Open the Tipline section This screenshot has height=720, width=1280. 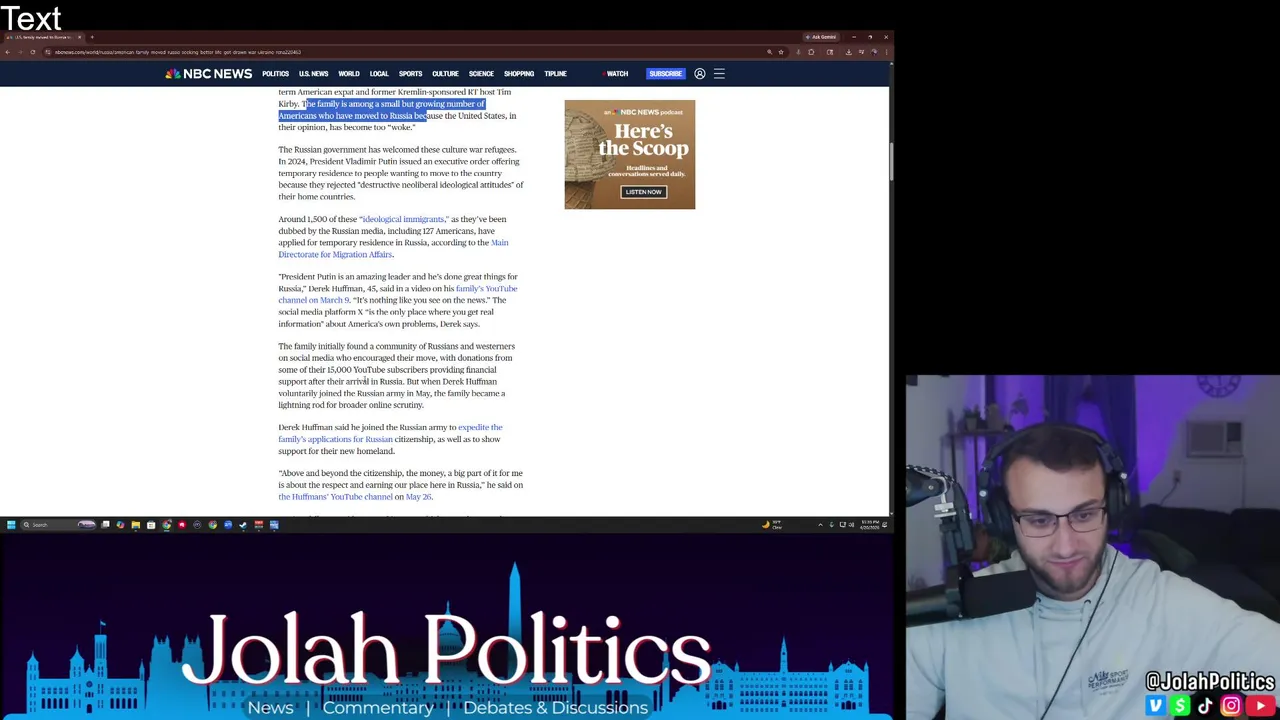555,74
